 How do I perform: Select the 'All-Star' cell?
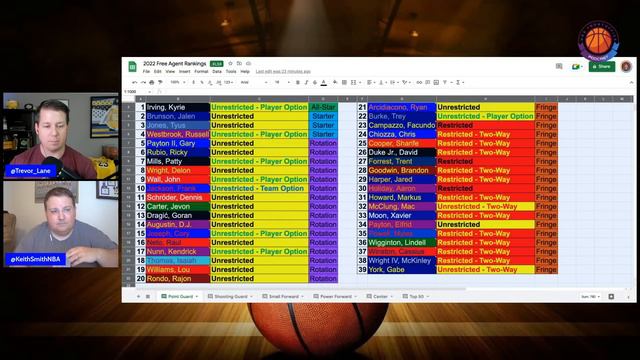coord(323,107)
